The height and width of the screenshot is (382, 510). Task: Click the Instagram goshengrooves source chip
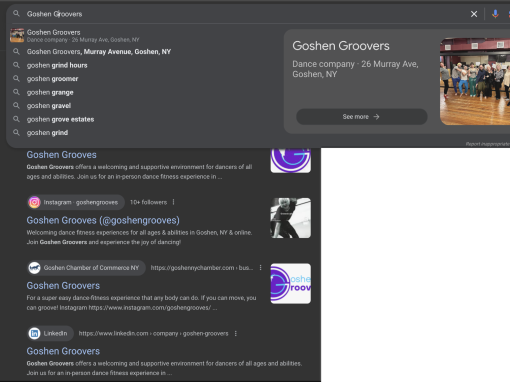76,202
